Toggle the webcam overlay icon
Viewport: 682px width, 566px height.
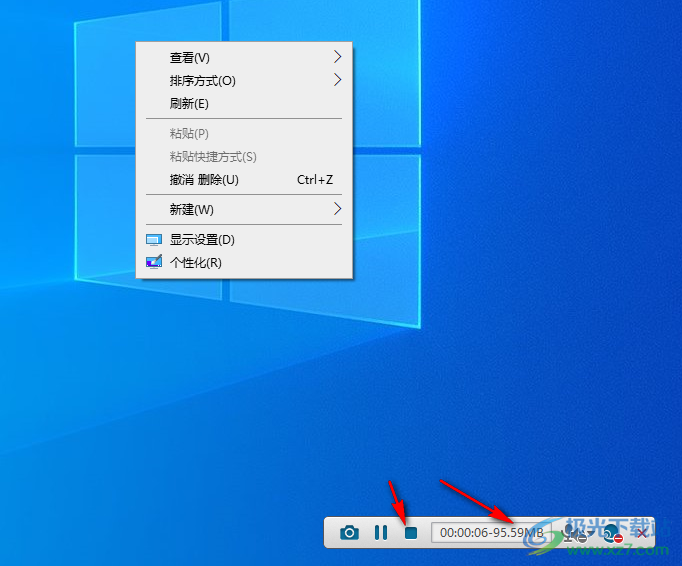coord(613,533)
